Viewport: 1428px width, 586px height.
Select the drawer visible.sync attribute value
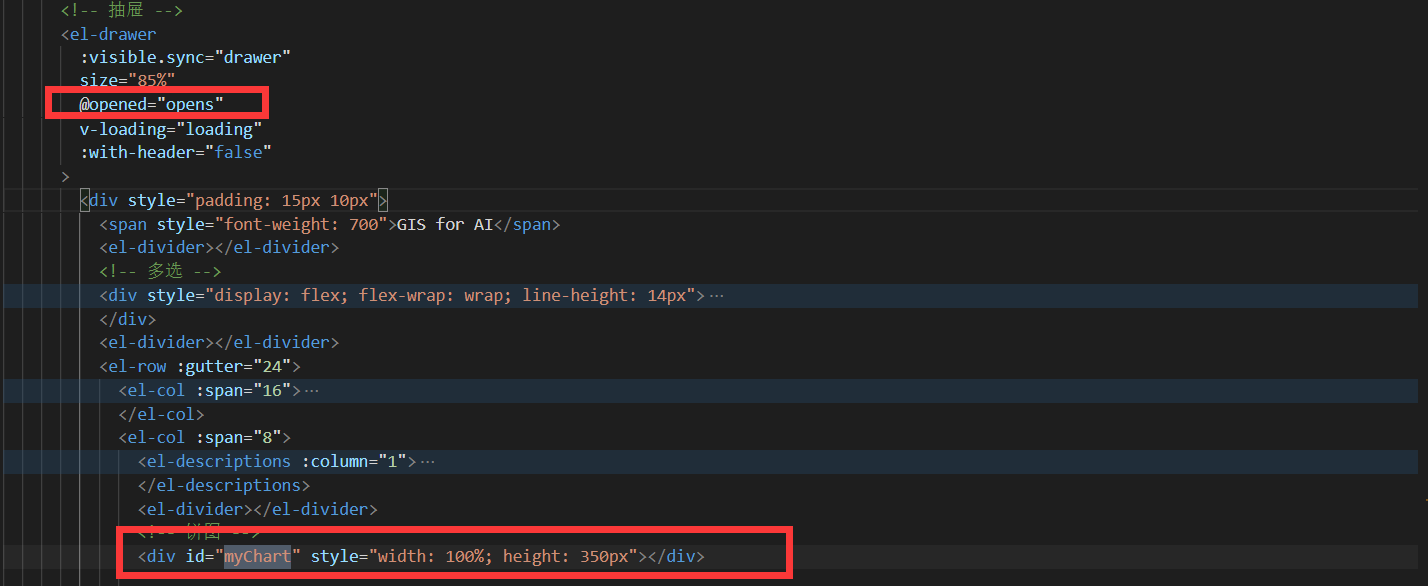(x=254, y=57)
